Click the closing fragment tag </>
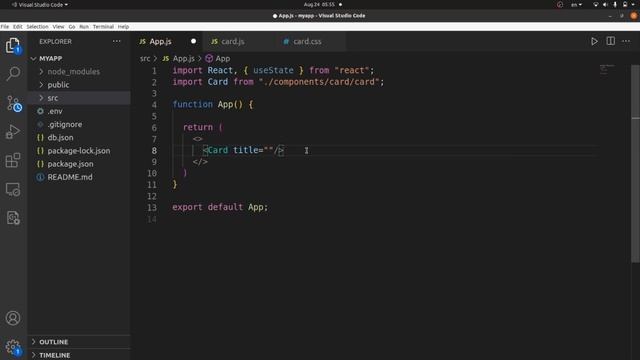The height and width of the screenshot is (360, 640). click(x=200, y=162)
